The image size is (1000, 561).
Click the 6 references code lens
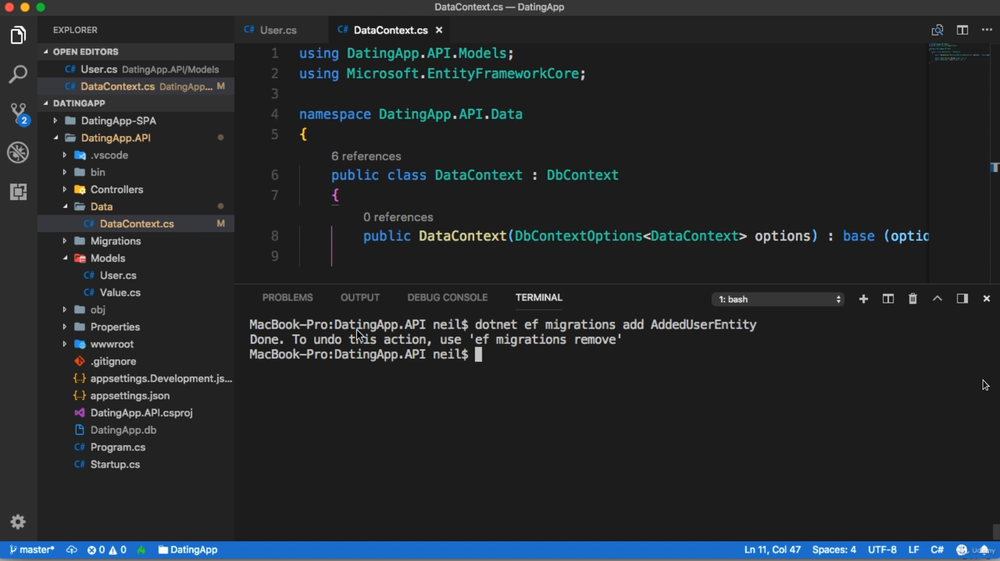[366, 156]
